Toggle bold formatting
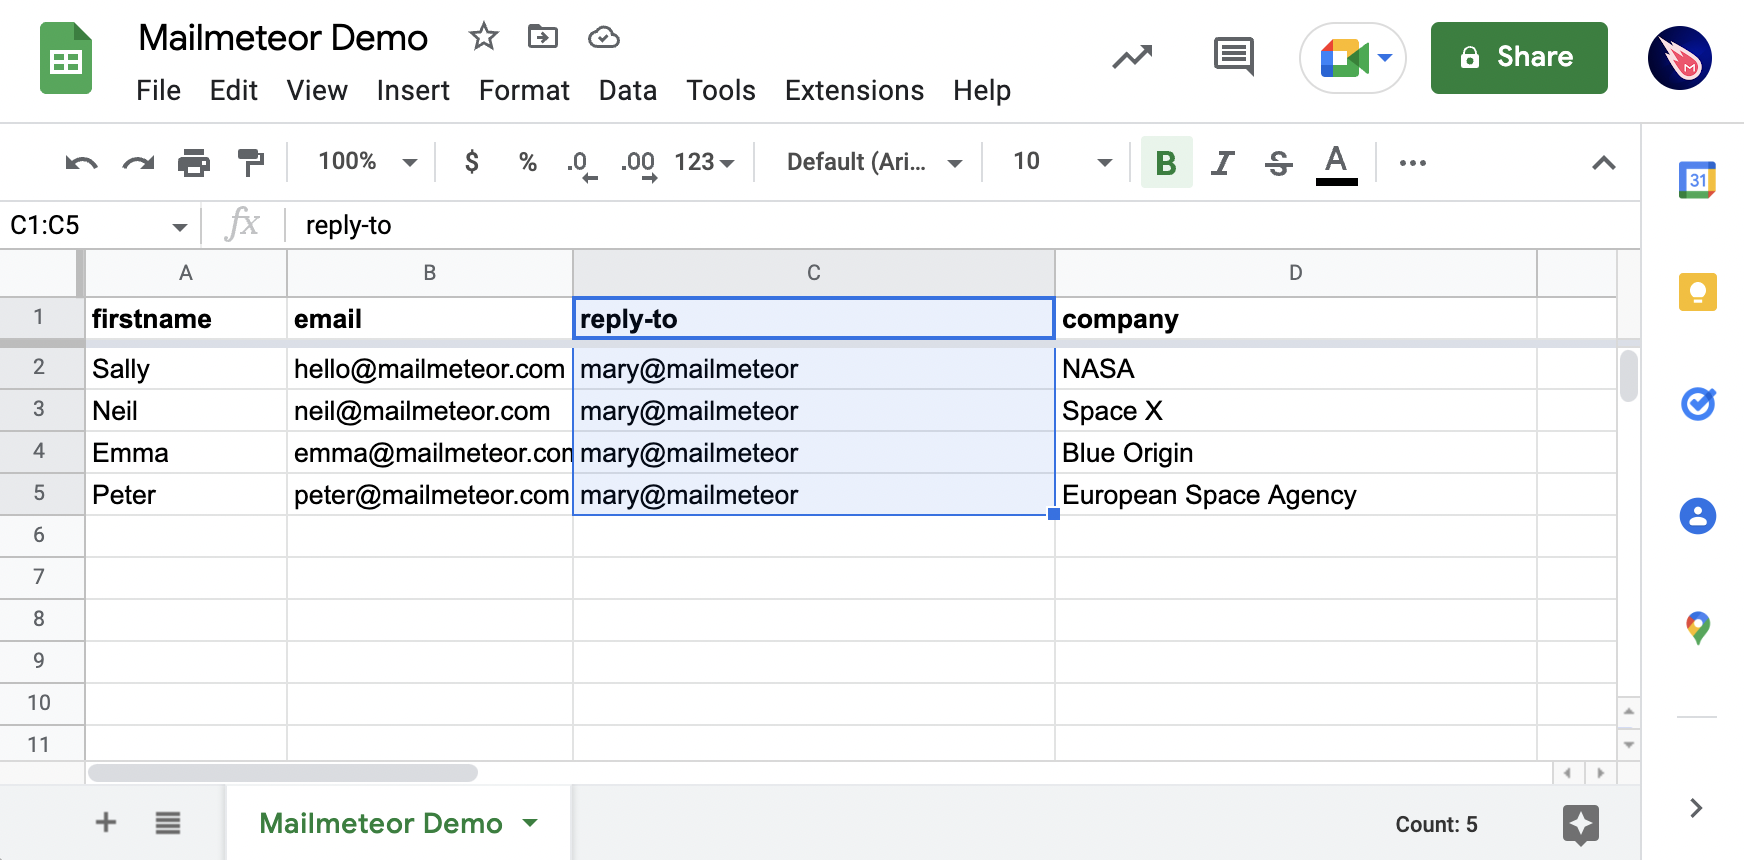 [x=1166, y=162]
